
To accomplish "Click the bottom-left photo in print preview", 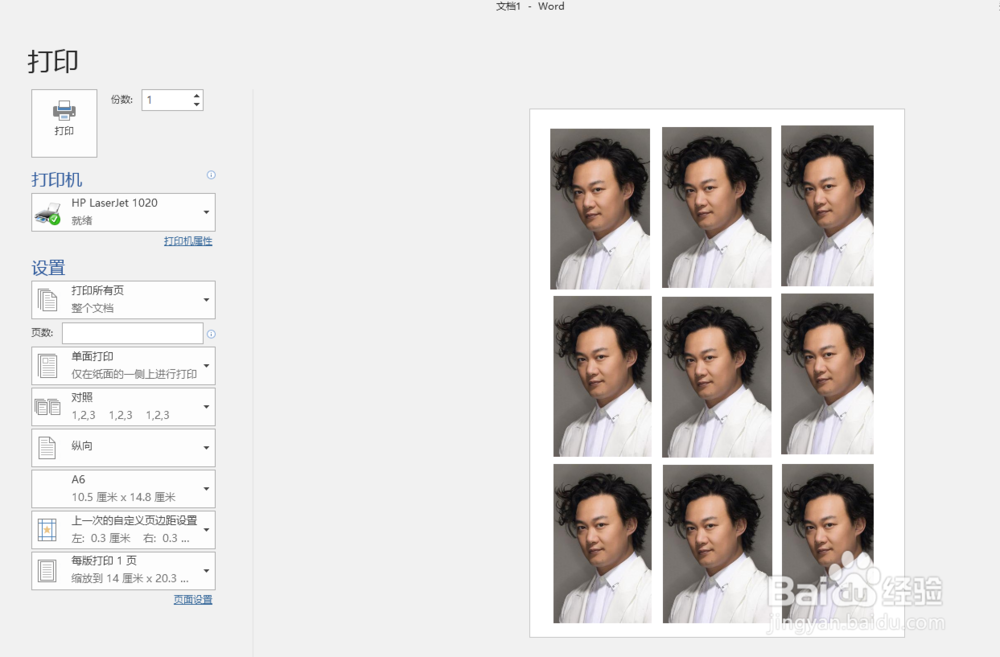I will (x=603, y=543).
